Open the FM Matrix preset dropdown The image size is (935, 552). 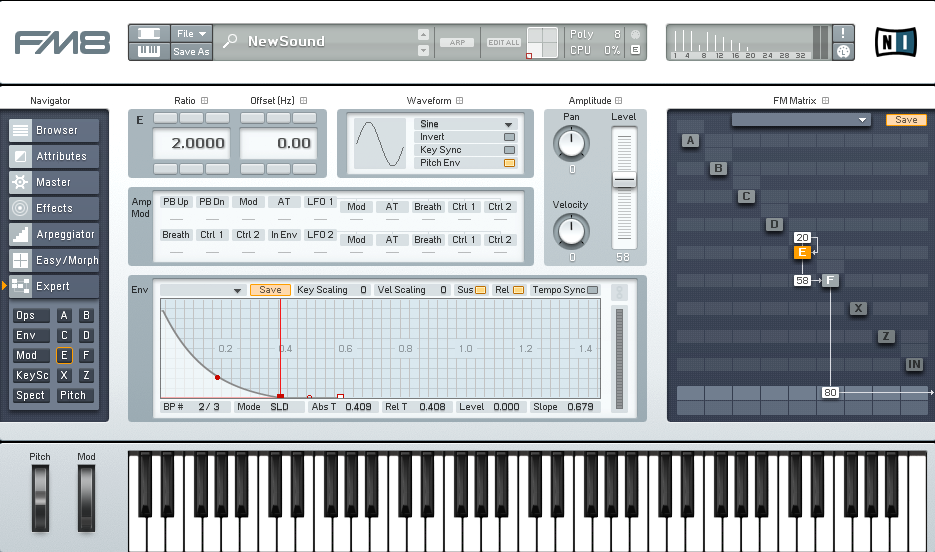point(800,120)
